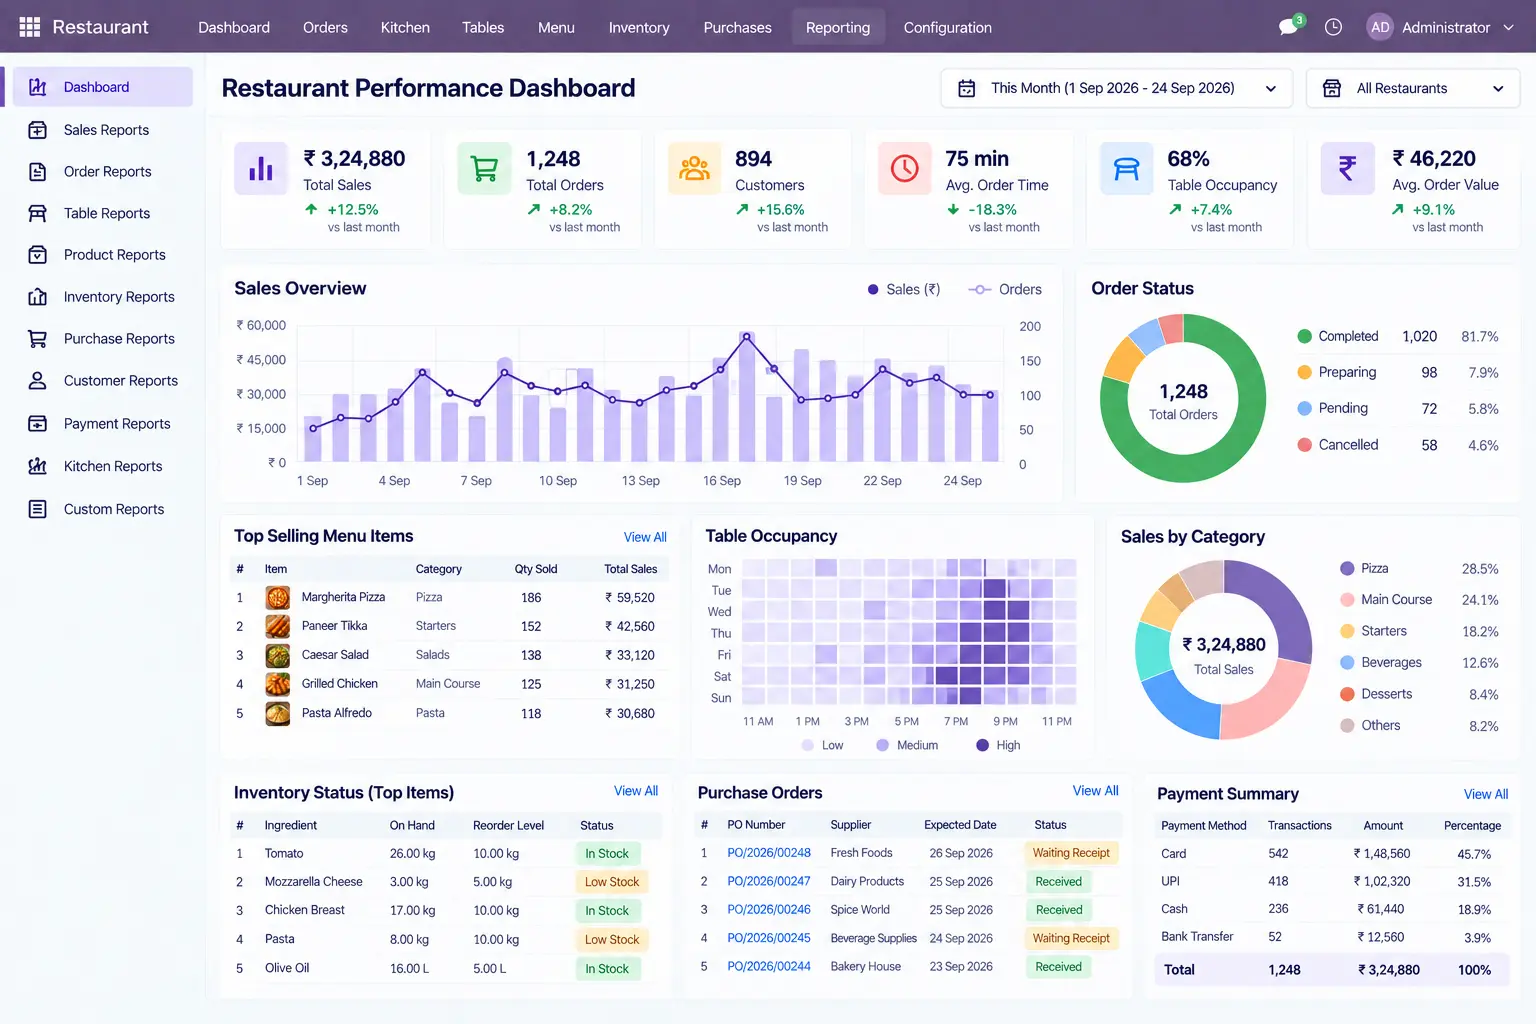Open the Inventory menu
Image resolution: width=1536 pixels, height=1024 pixels.
639,27
